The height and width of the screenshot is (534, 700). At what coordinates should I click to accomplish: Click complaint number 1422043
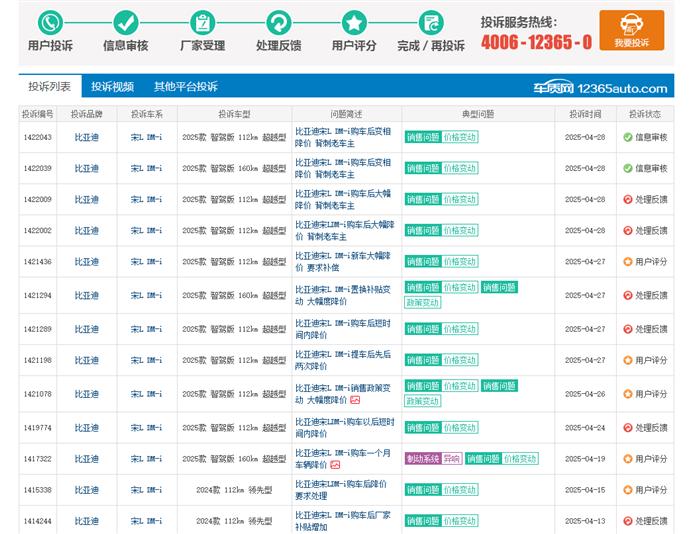tap(38, 137)
